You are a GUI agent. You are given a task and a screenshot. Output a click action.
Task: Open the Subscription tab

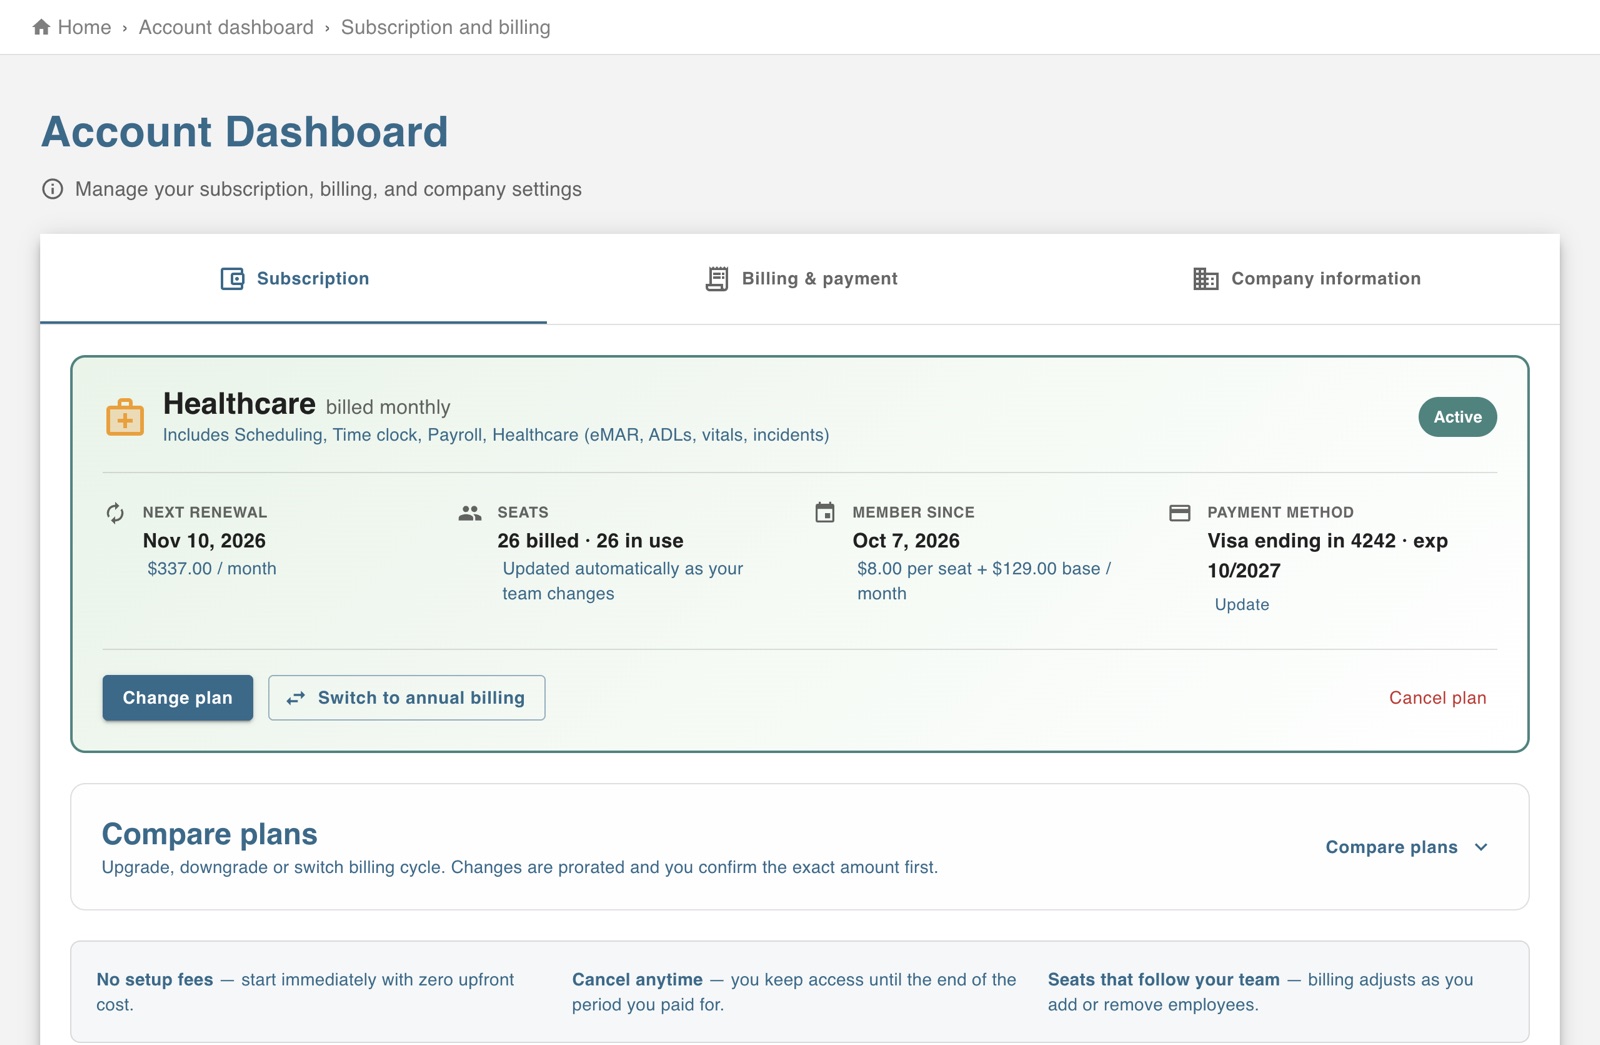pos(294,279)
